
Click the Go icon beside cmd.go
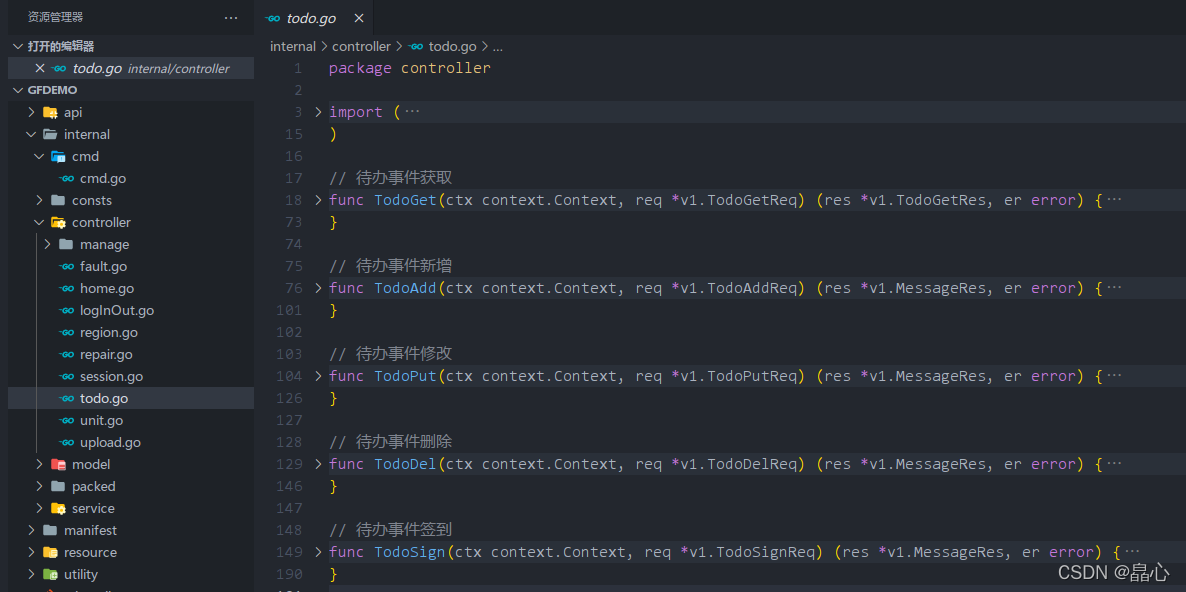(67, 178)
